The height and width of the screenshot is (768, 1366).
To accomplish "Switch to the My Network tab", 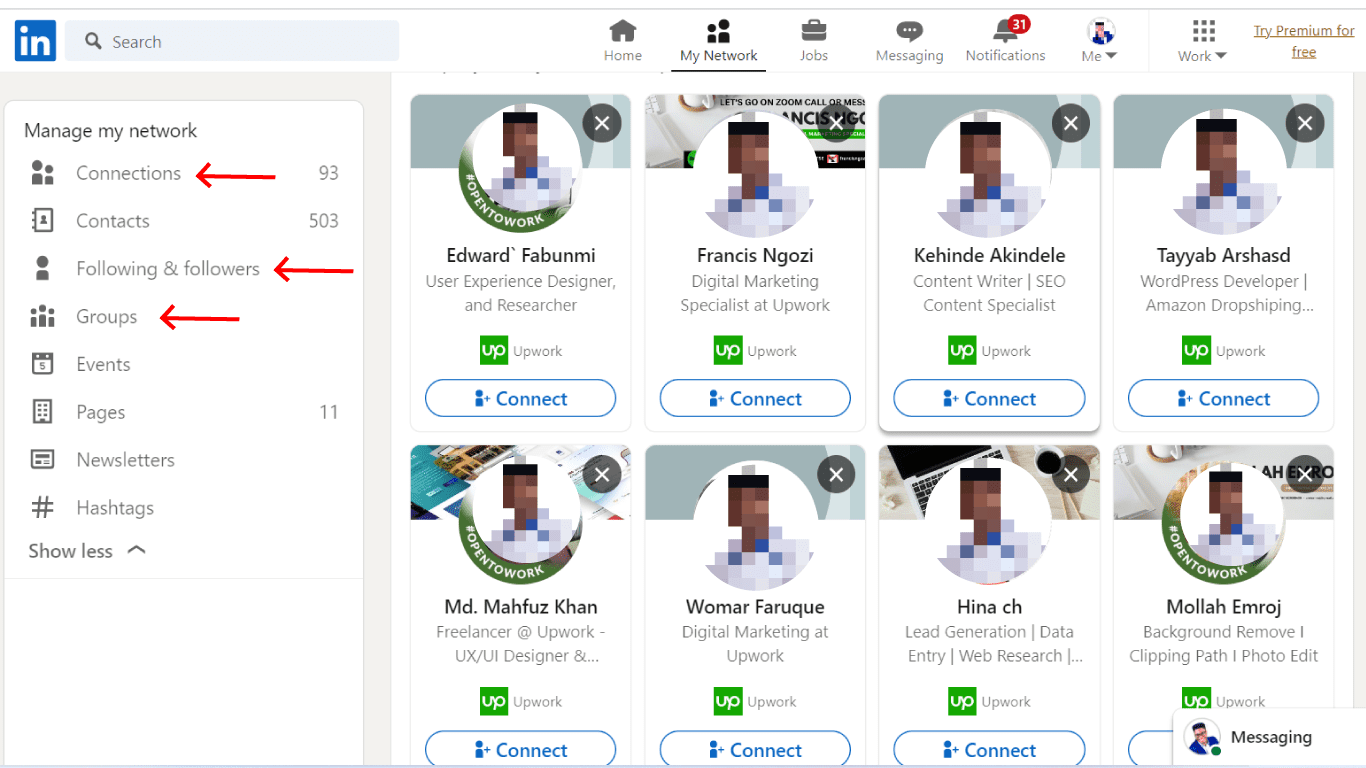I will [x=718, y=41].
